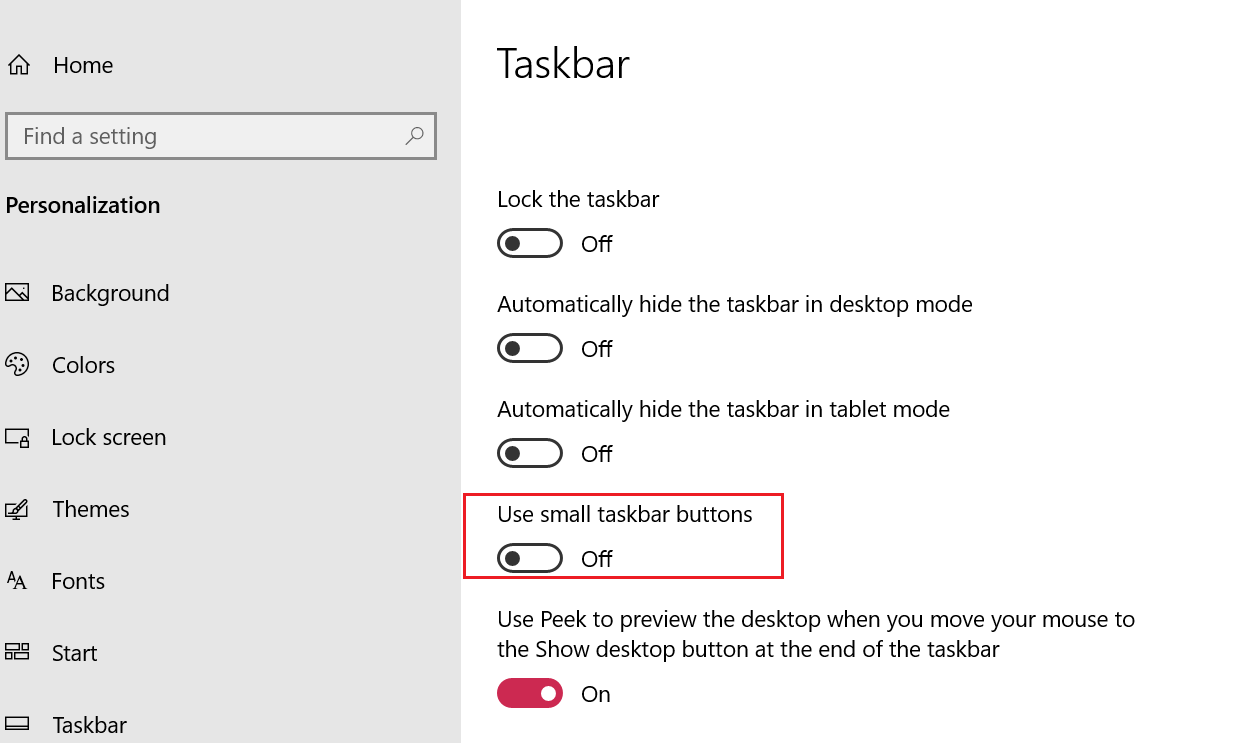Go back to Settings Home
The image size is (1236, 743).
tap(82, 64)
